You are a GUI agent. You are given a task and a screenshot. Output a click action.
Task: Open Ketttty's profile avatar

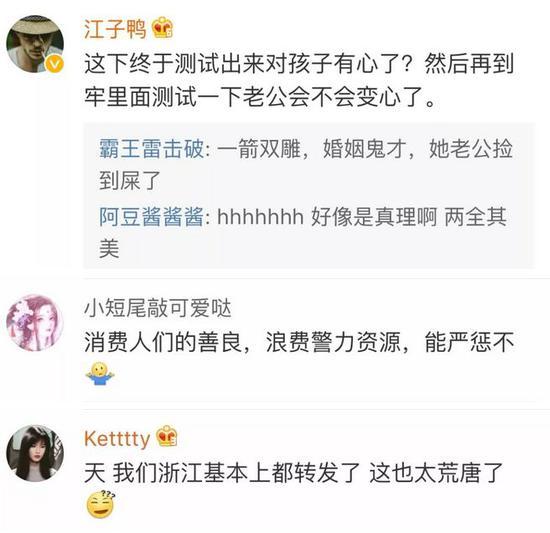35,453
